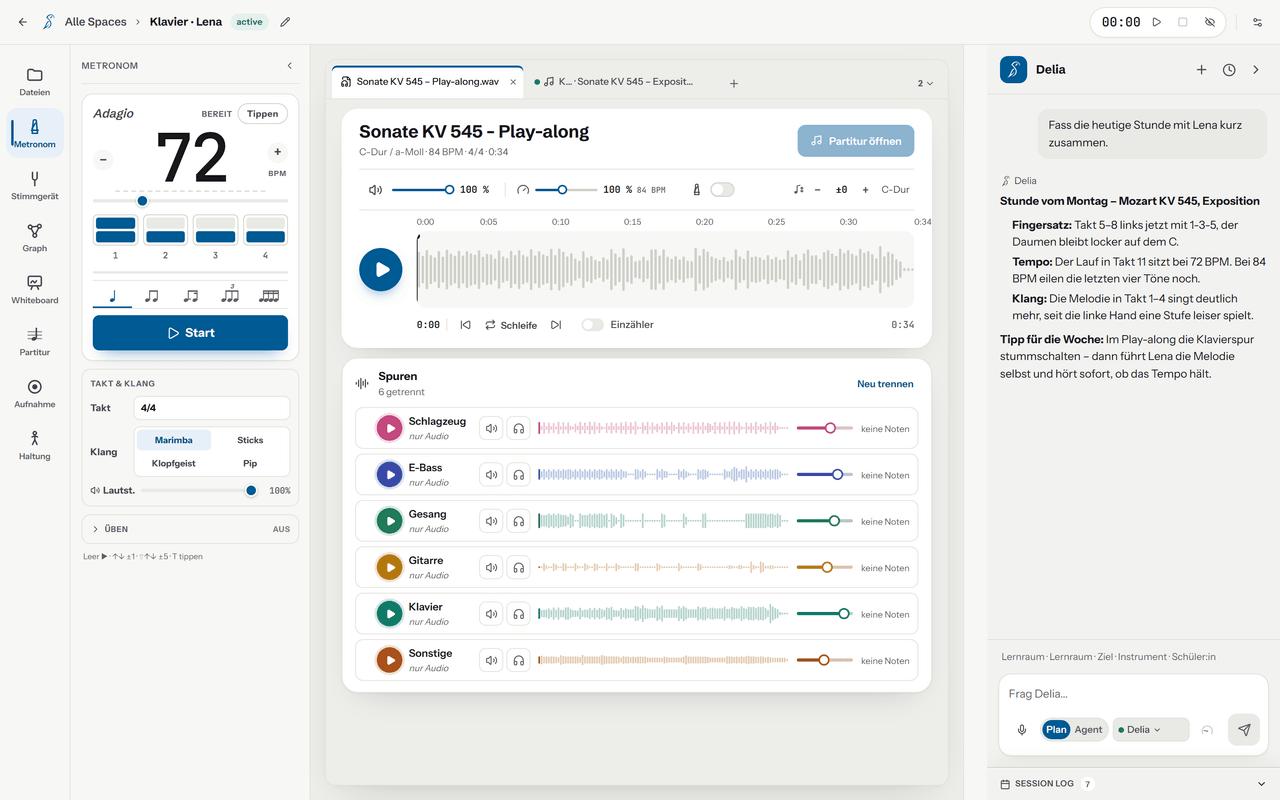The height and width of the screenshot is (800, 1280).
Task: Select triplet subdivision
Action: click(x=230, y=294)
